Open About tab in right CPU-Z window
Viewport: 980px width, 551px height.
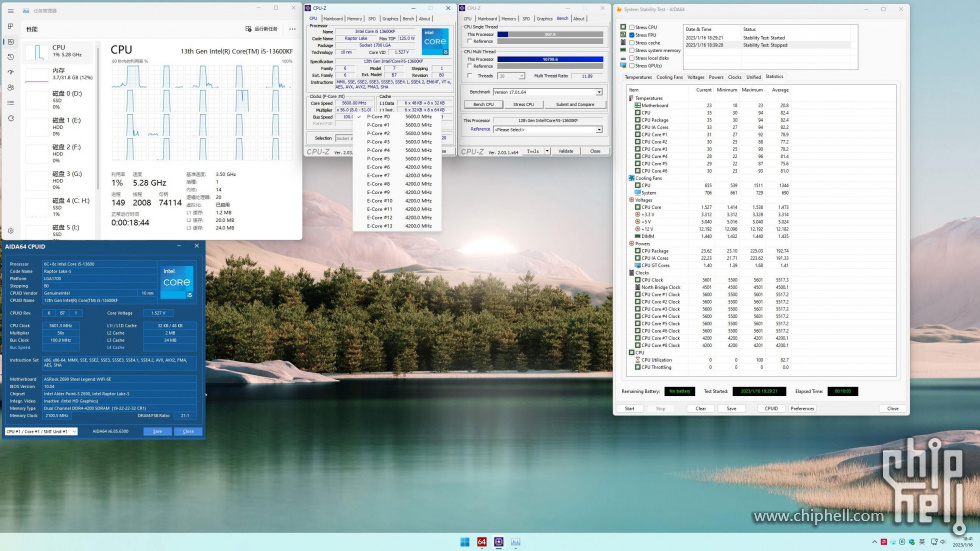click(579, 19)
